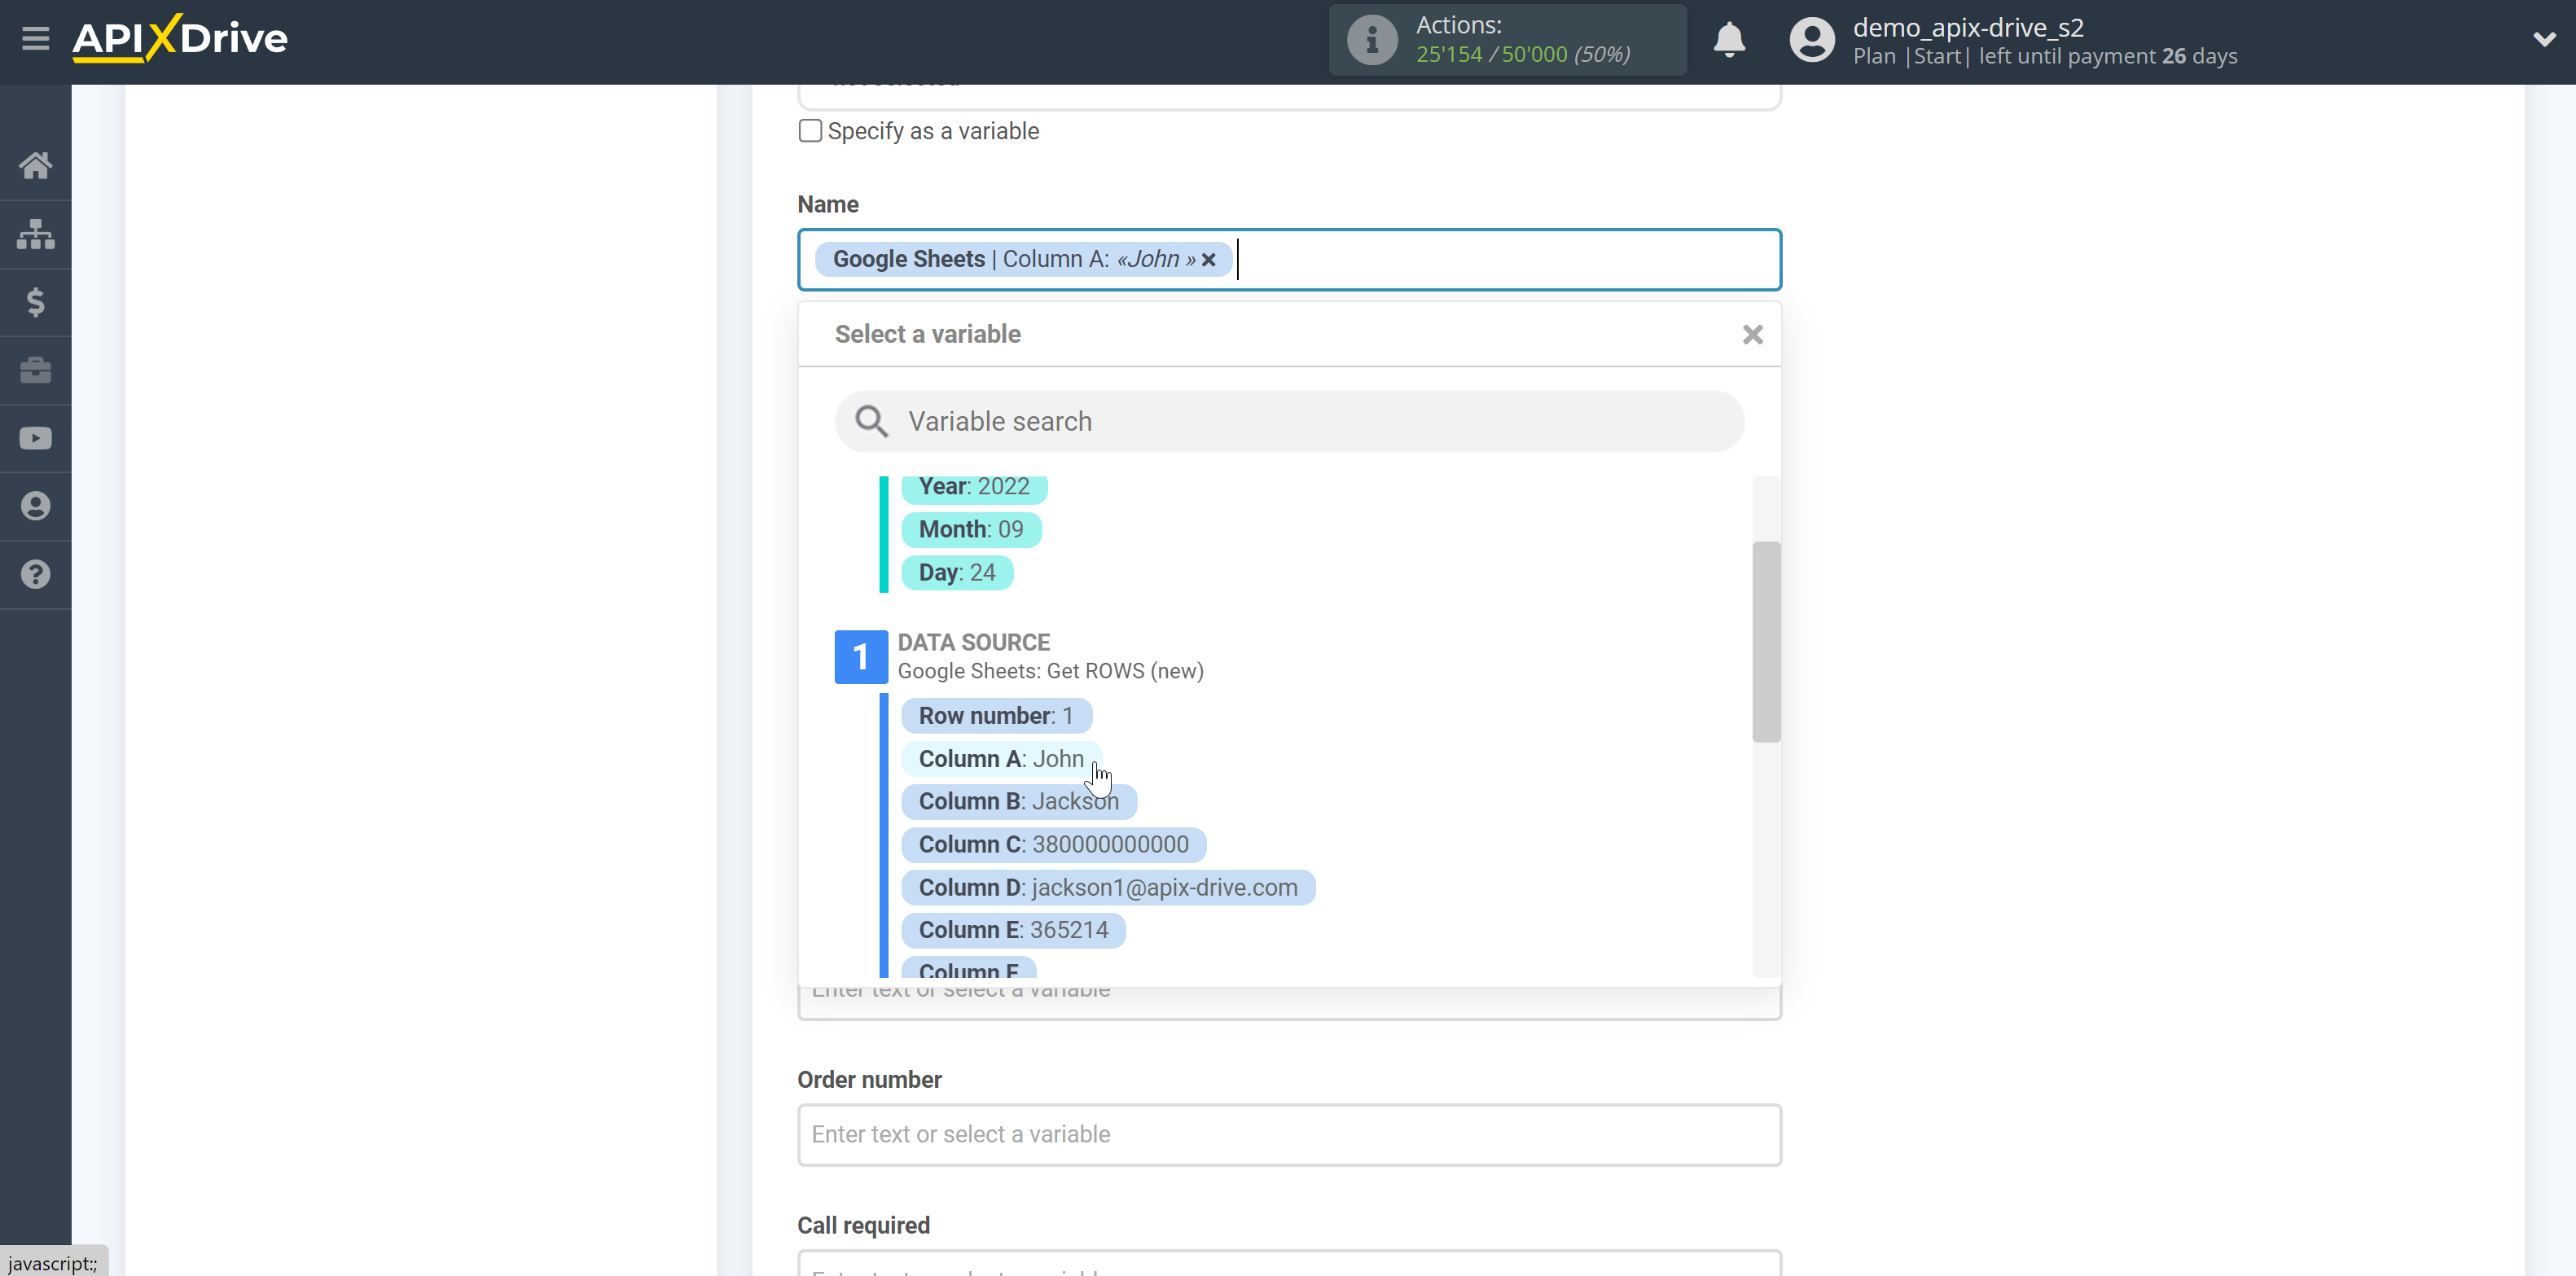Open the user profile icon in sidebar
Screen dimensions: 2576x1276
[x=36, y=506]
